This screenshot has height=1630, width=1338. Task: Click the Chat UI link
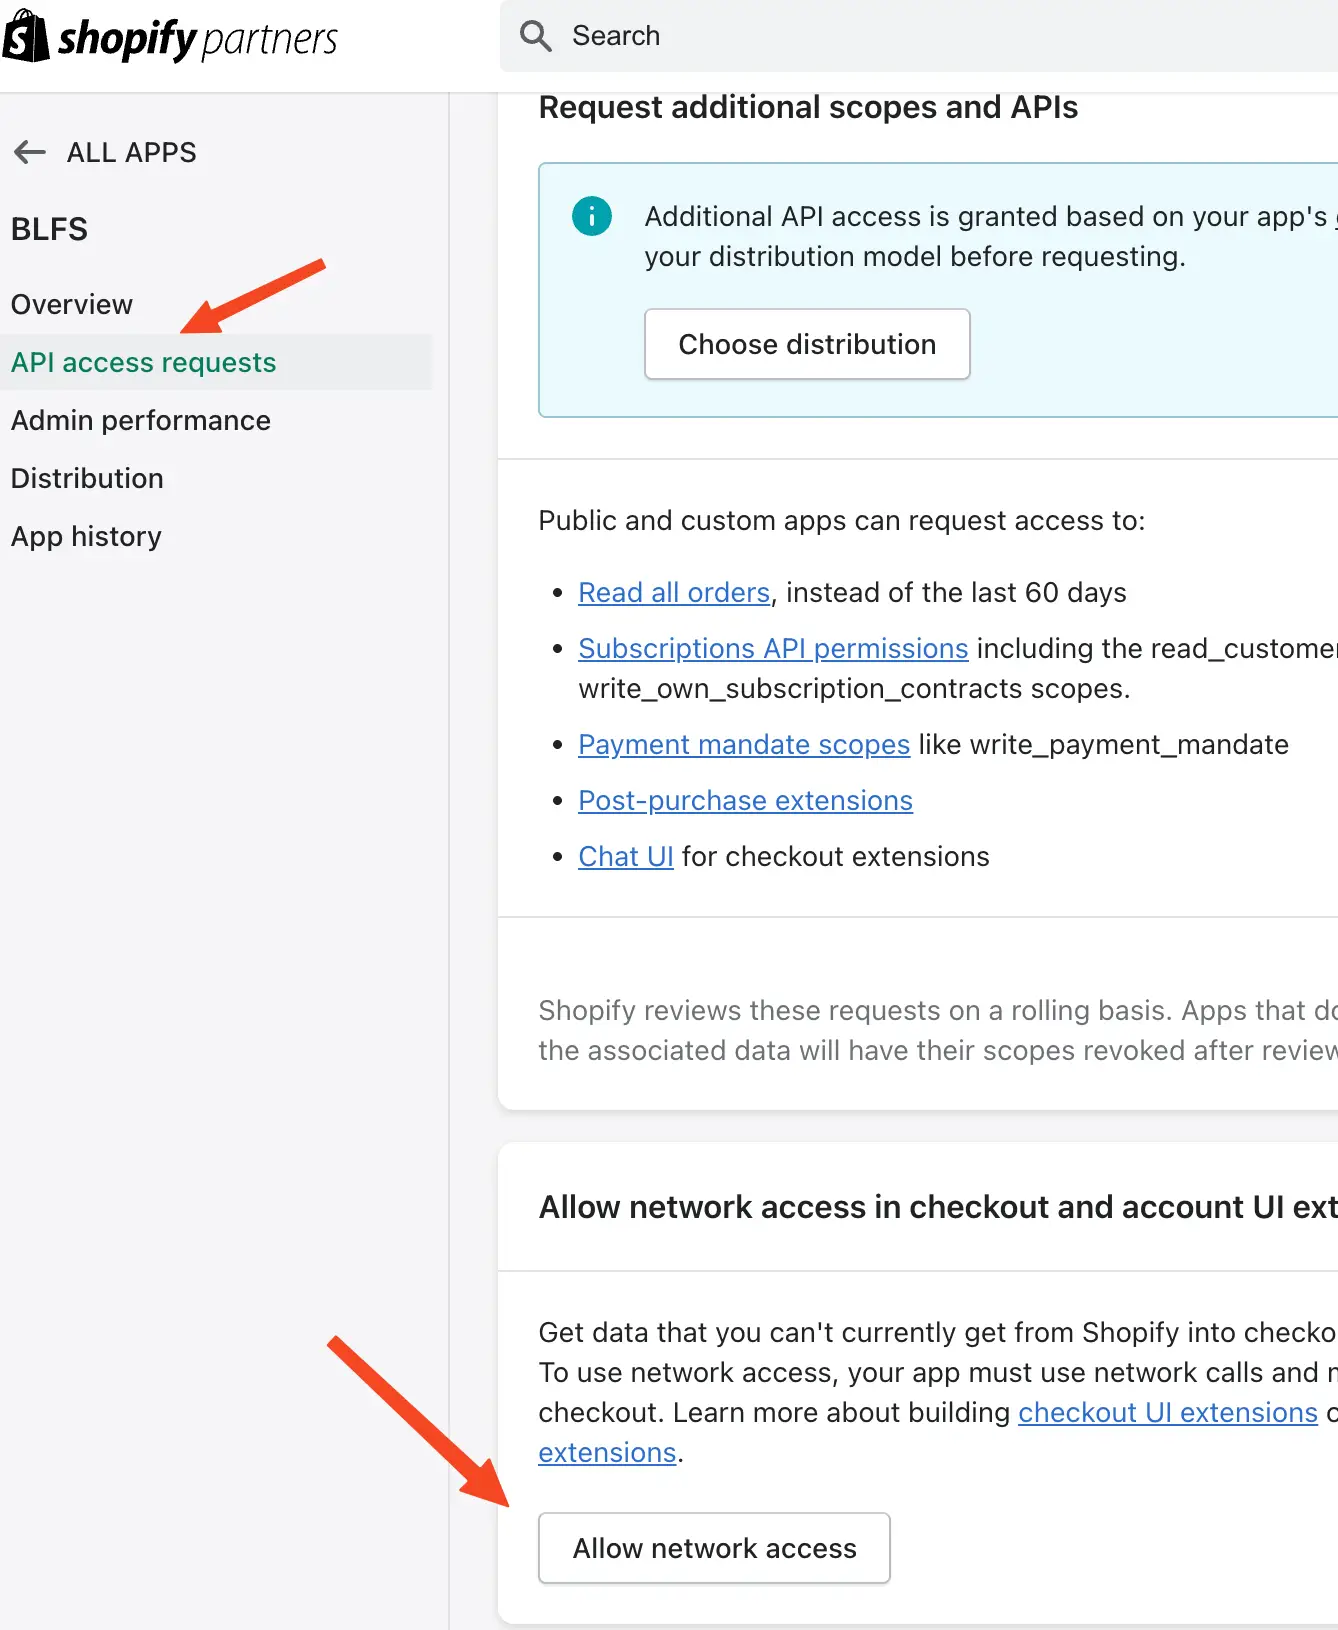626,856
